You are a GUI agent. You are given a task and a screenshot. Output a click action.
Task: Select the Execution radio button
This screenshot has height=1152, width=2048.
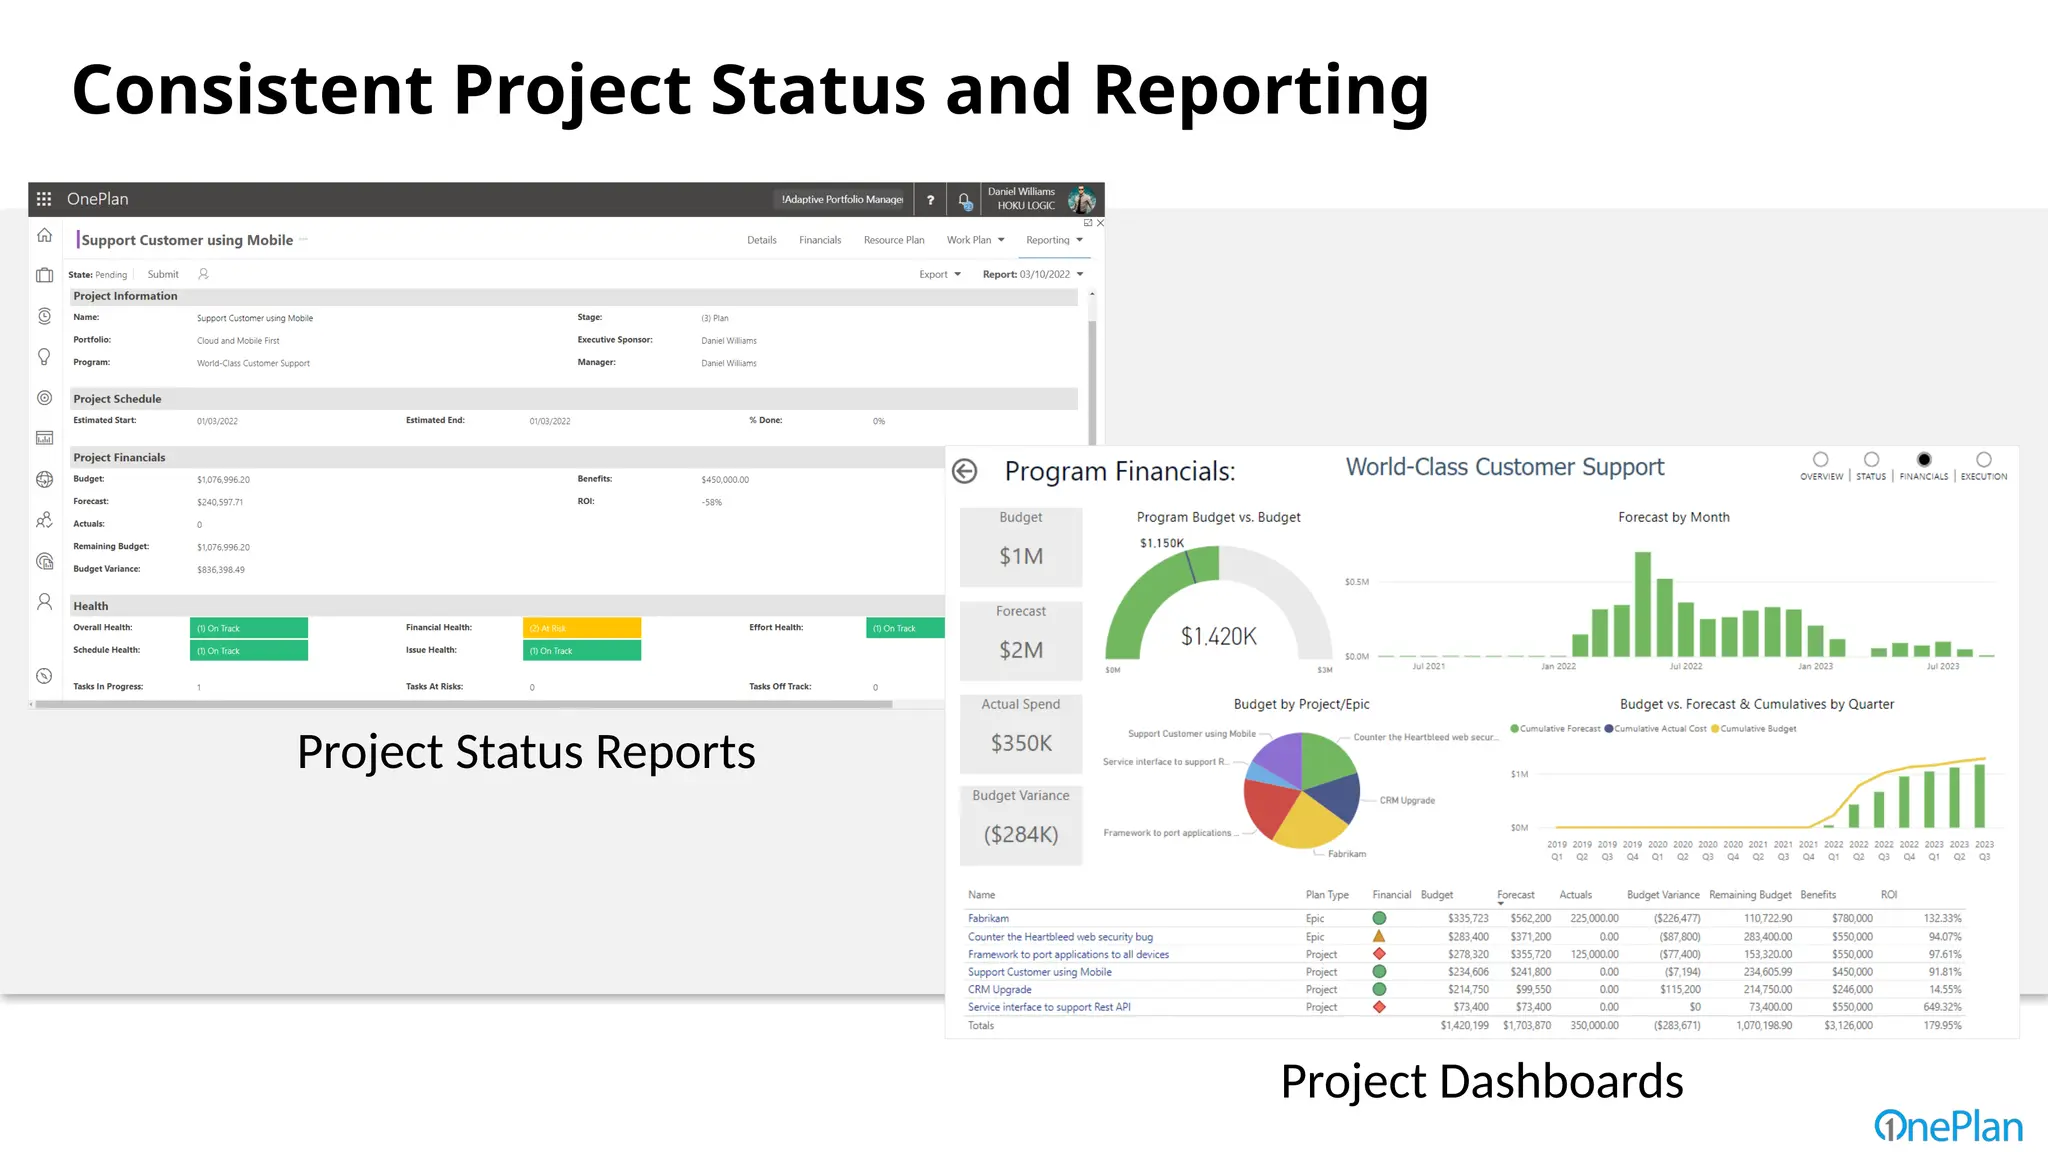(1984, 460)
